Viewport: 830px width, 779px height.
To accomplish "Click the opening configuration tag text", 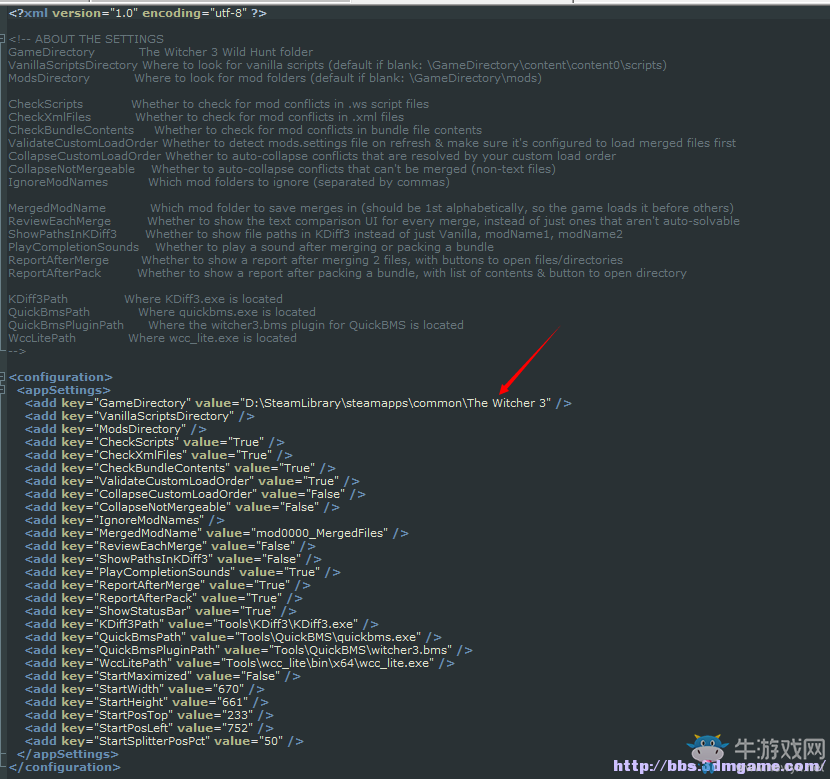I will (x=61, y=377).
